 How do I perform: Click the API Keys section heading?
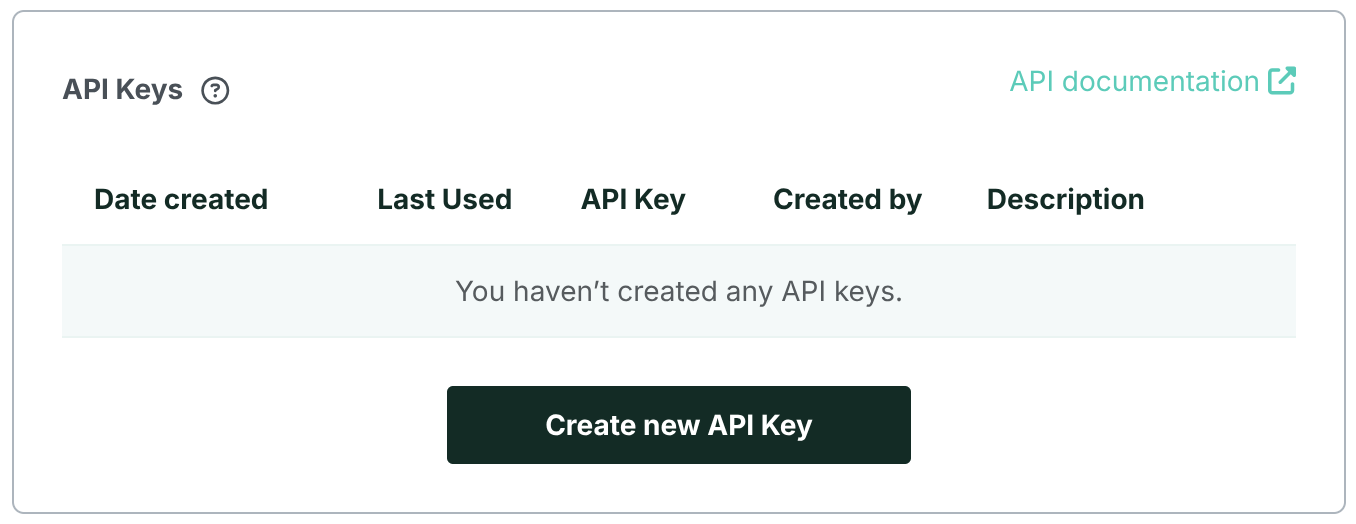(x=123, y=90)
